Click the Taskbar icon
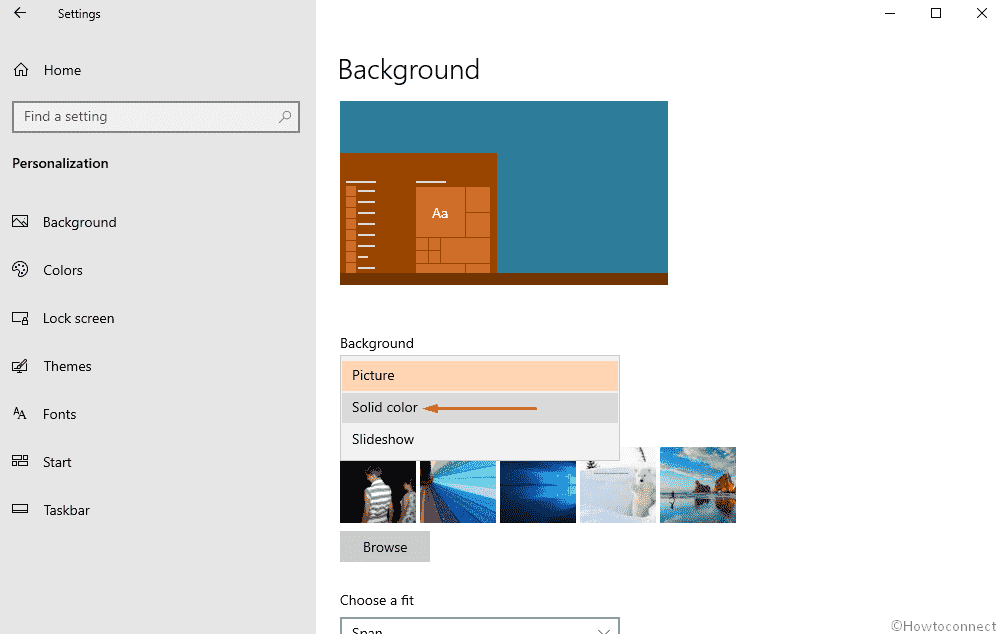1000x634 pixels. click(x=20, y=509)
